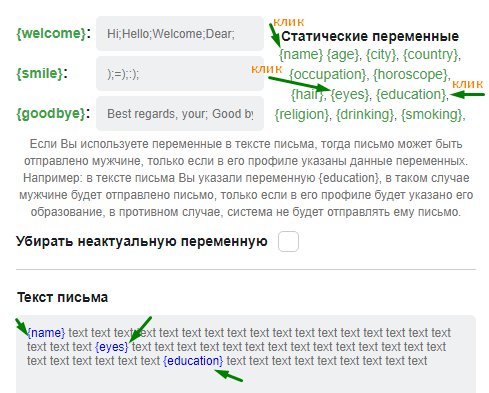Insert the {drinking} static variable

click(x=365, y=114)
